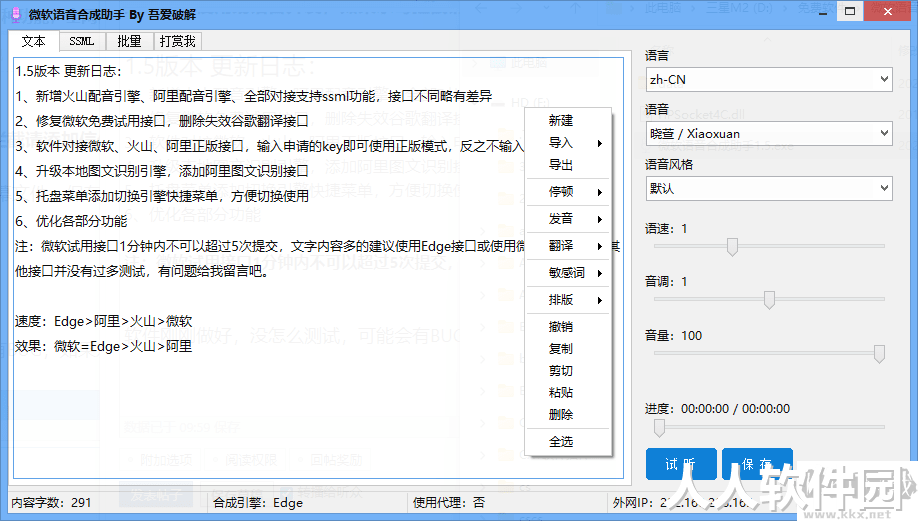The width and height of the screenshot is (918, 521).
Task: Maximize the application window
Action: point(850,11)
